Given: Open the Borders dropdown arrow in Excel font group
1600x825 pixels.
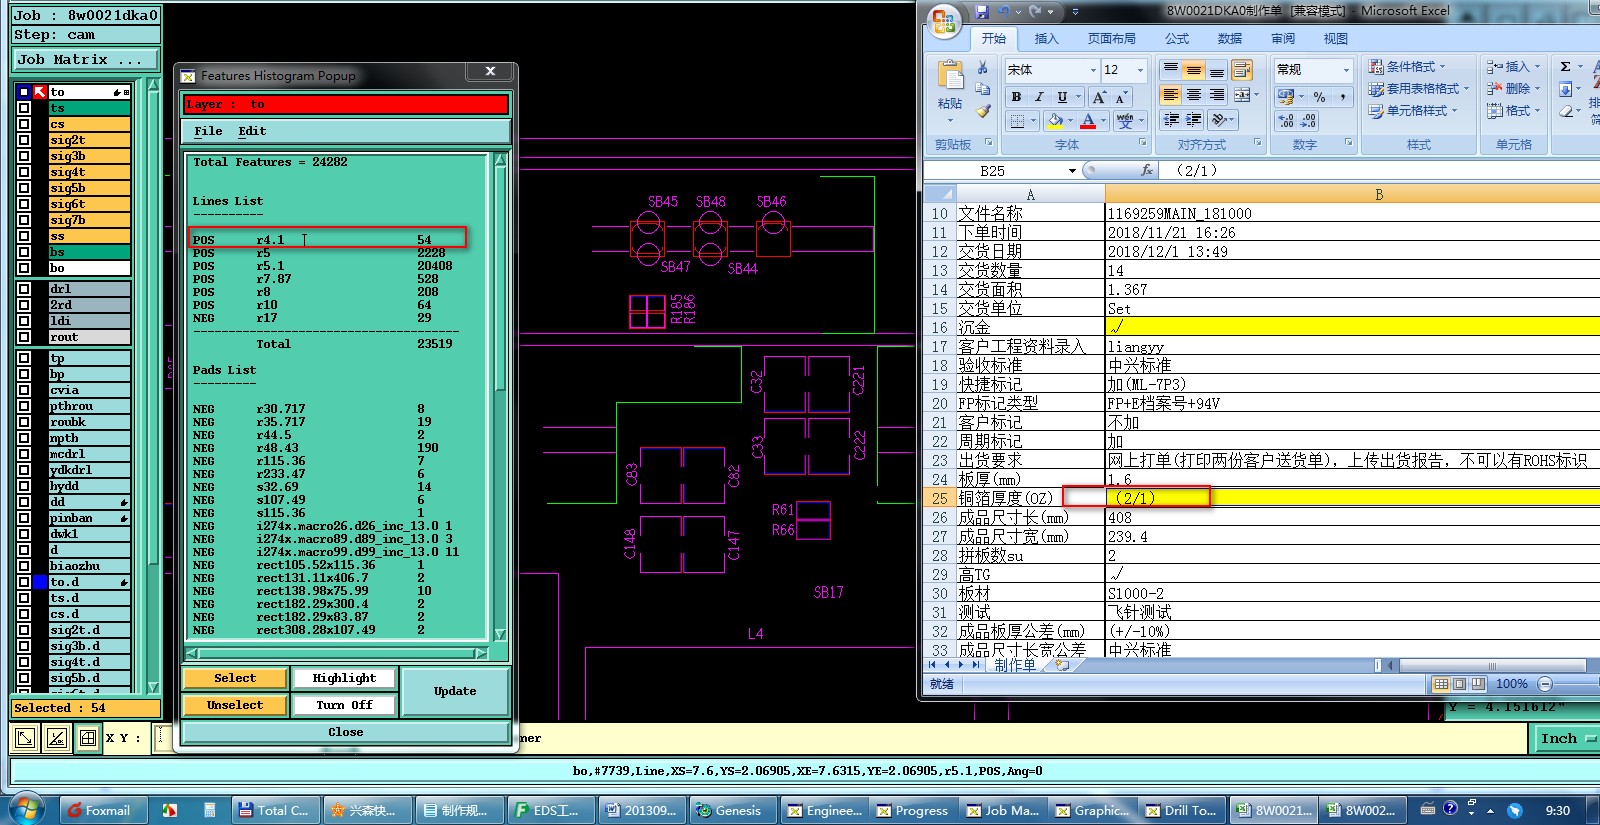Looking at the screenshot, I should [1033, 121].
